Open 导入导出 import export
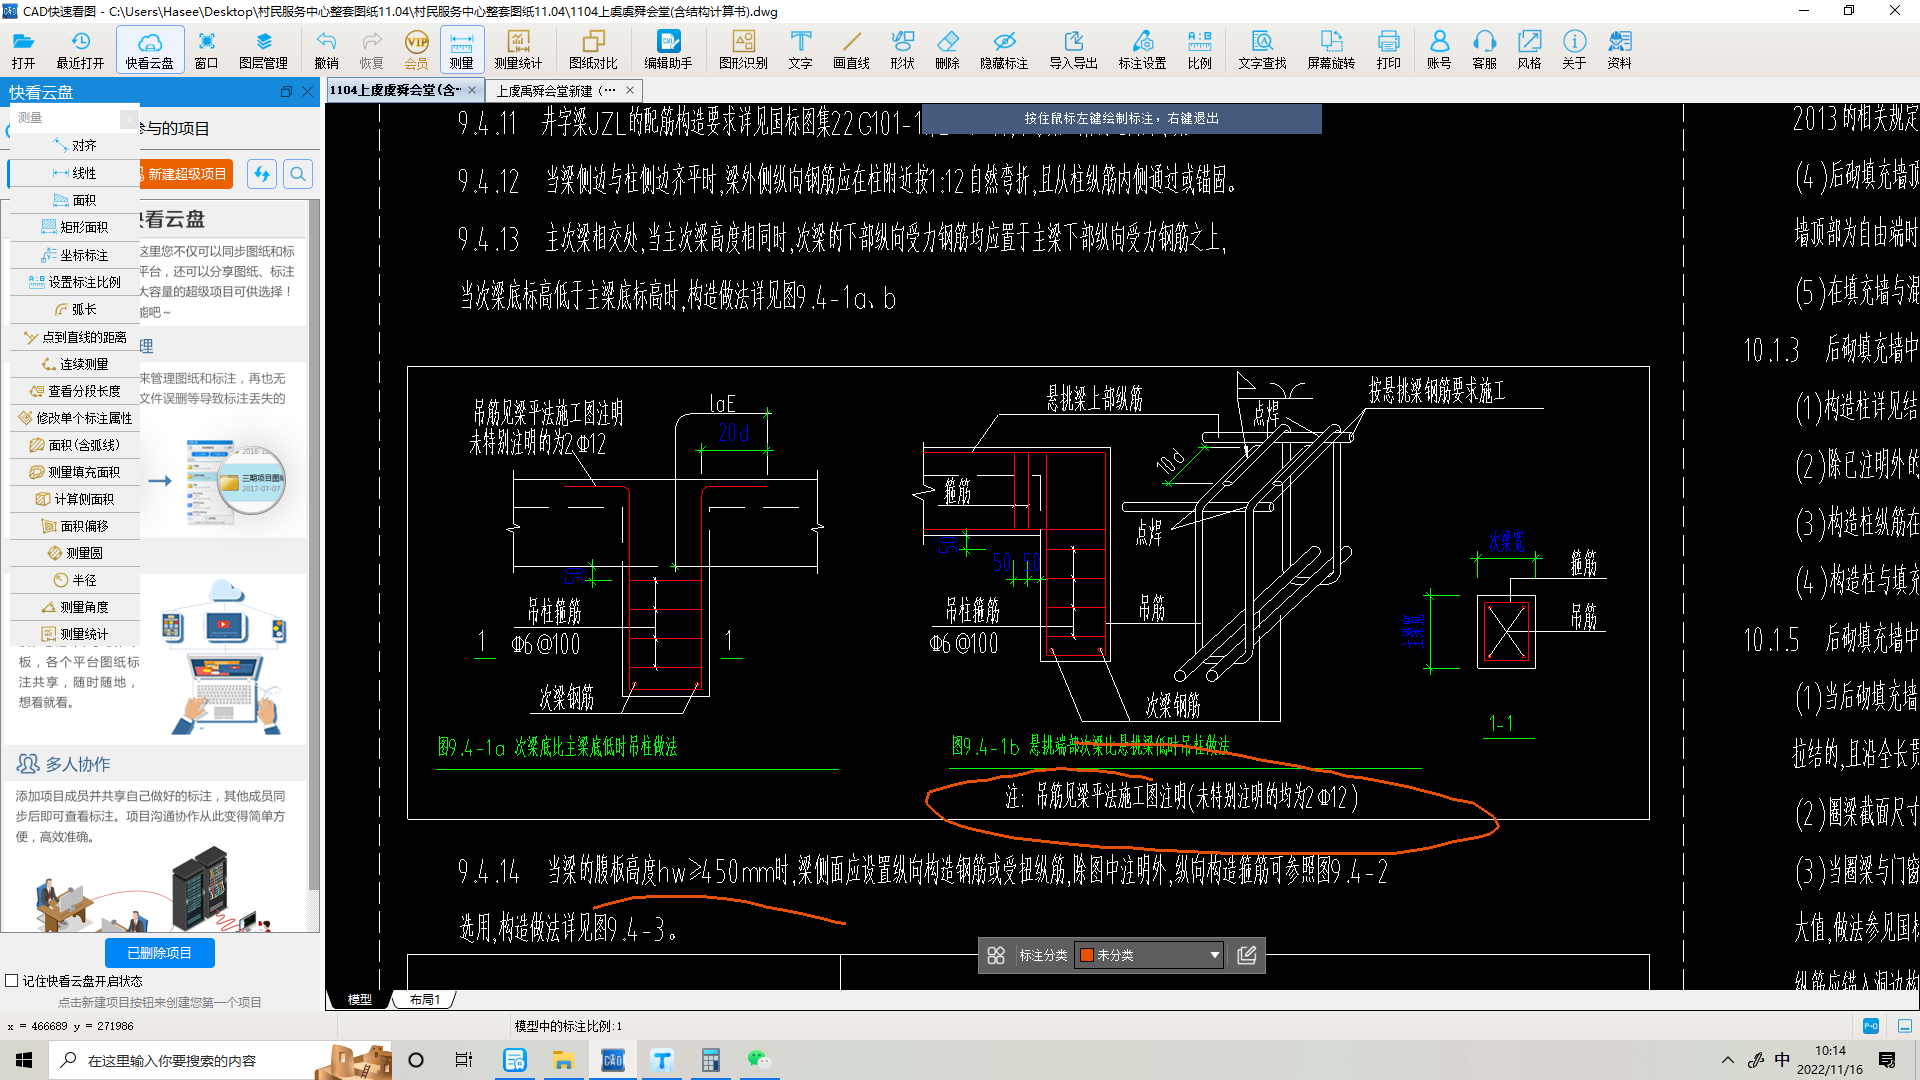Screen dimensions: 1920x1080 (x=1073, y=49)
